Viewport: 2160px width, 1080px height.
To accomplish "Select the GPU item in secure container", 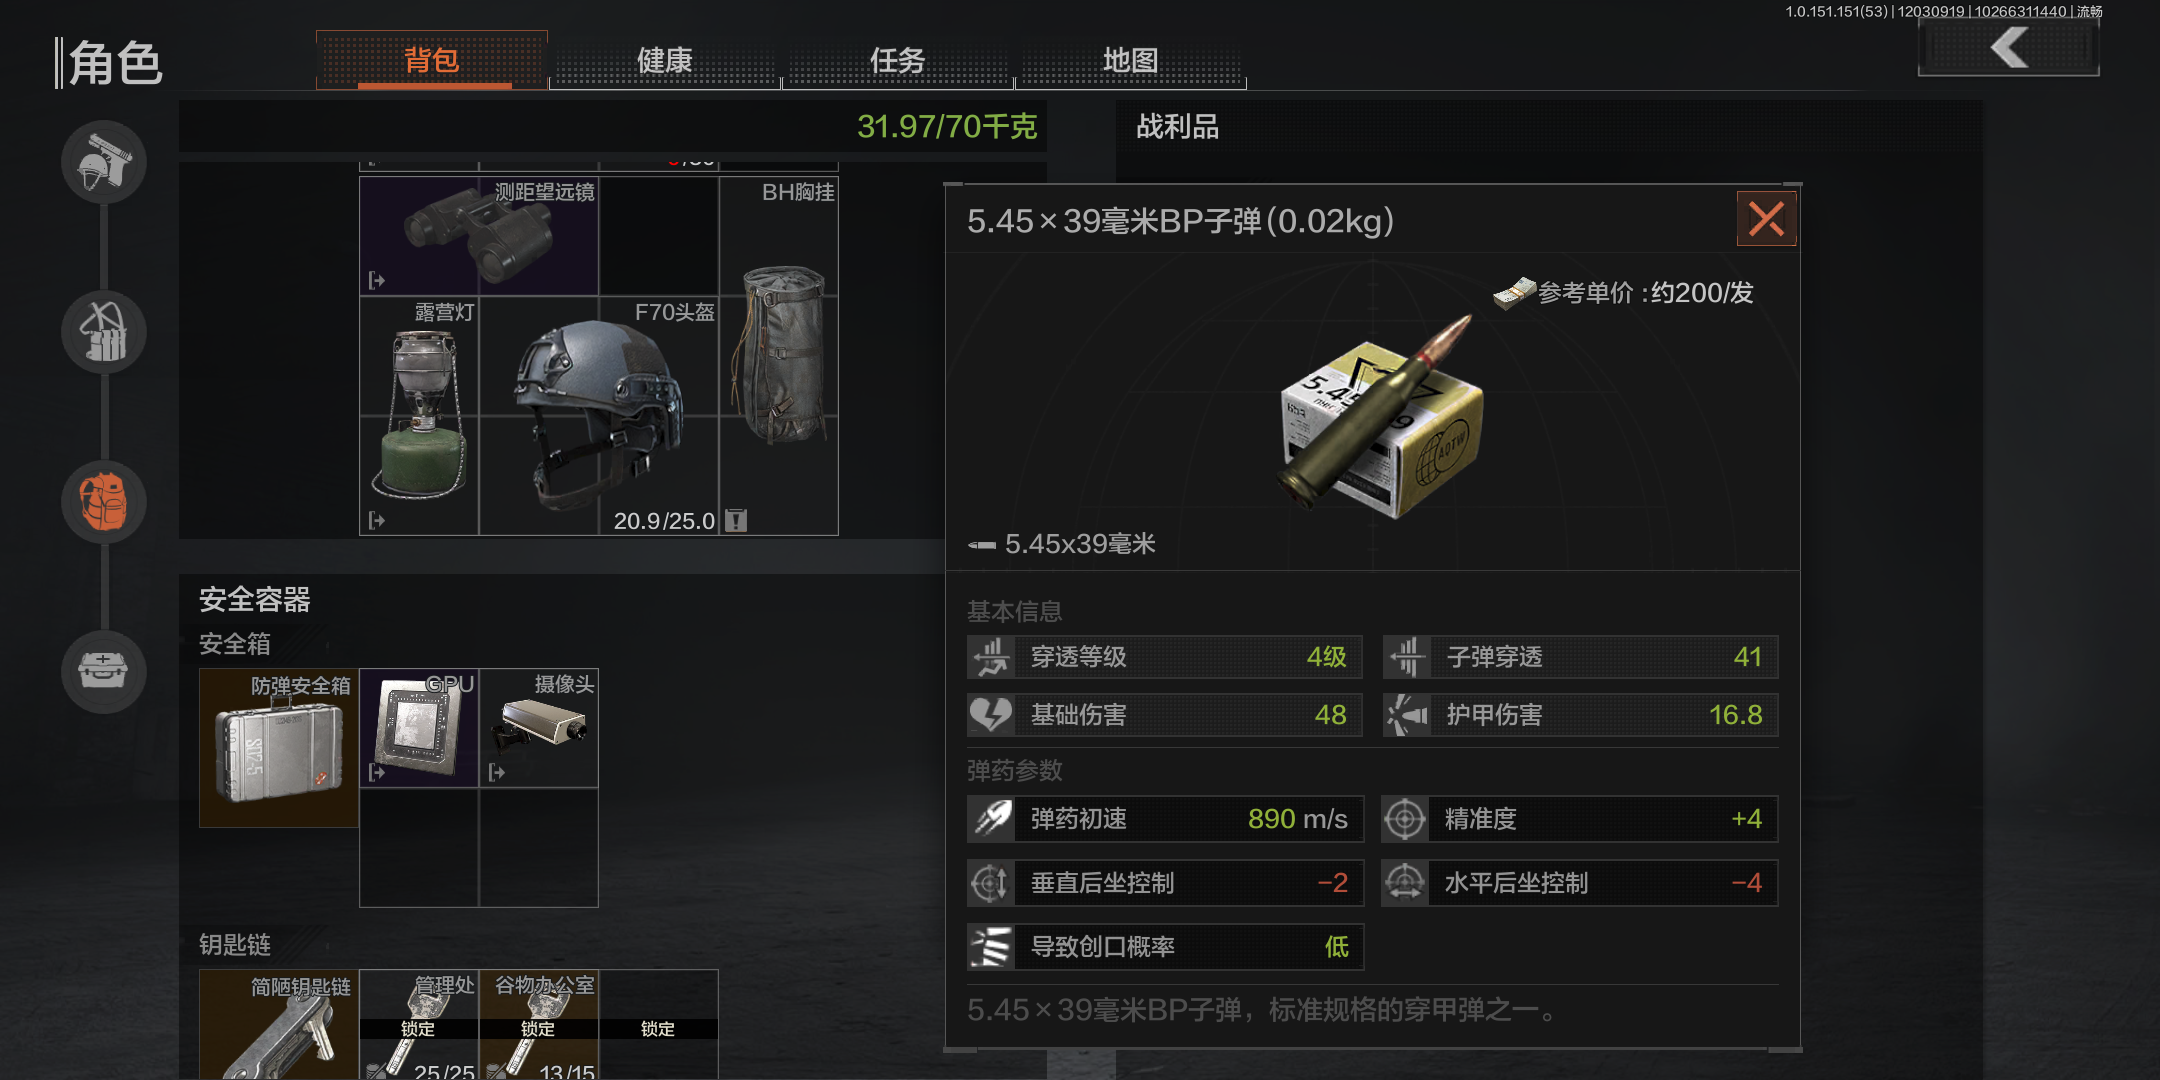I will (x=419, y=728).
